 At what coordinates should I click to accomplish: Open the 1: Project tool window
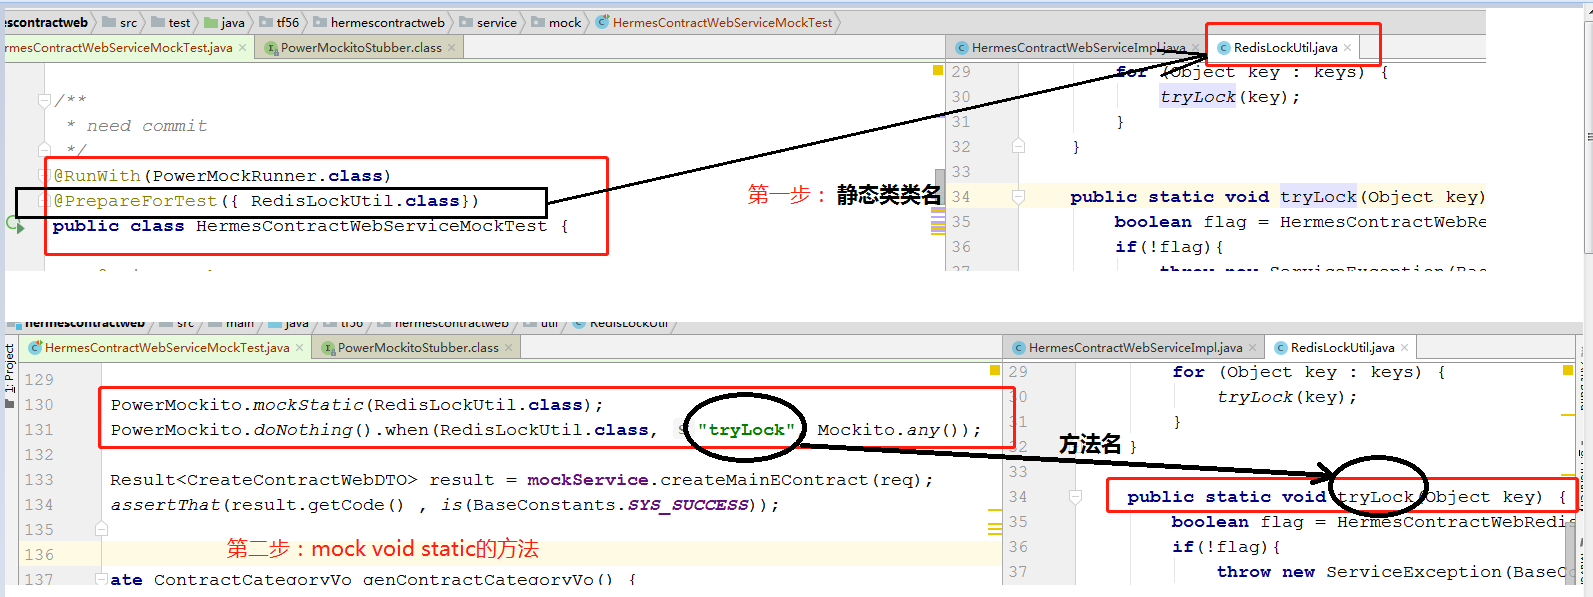10,375
